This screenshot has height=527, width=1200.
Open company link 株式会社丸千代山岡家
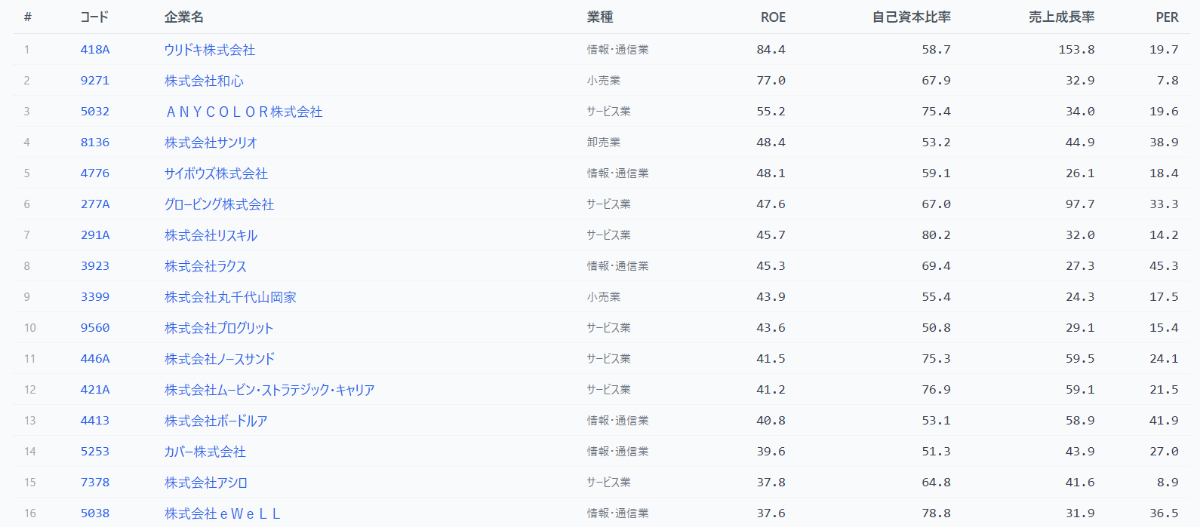(x=230, y=297)
